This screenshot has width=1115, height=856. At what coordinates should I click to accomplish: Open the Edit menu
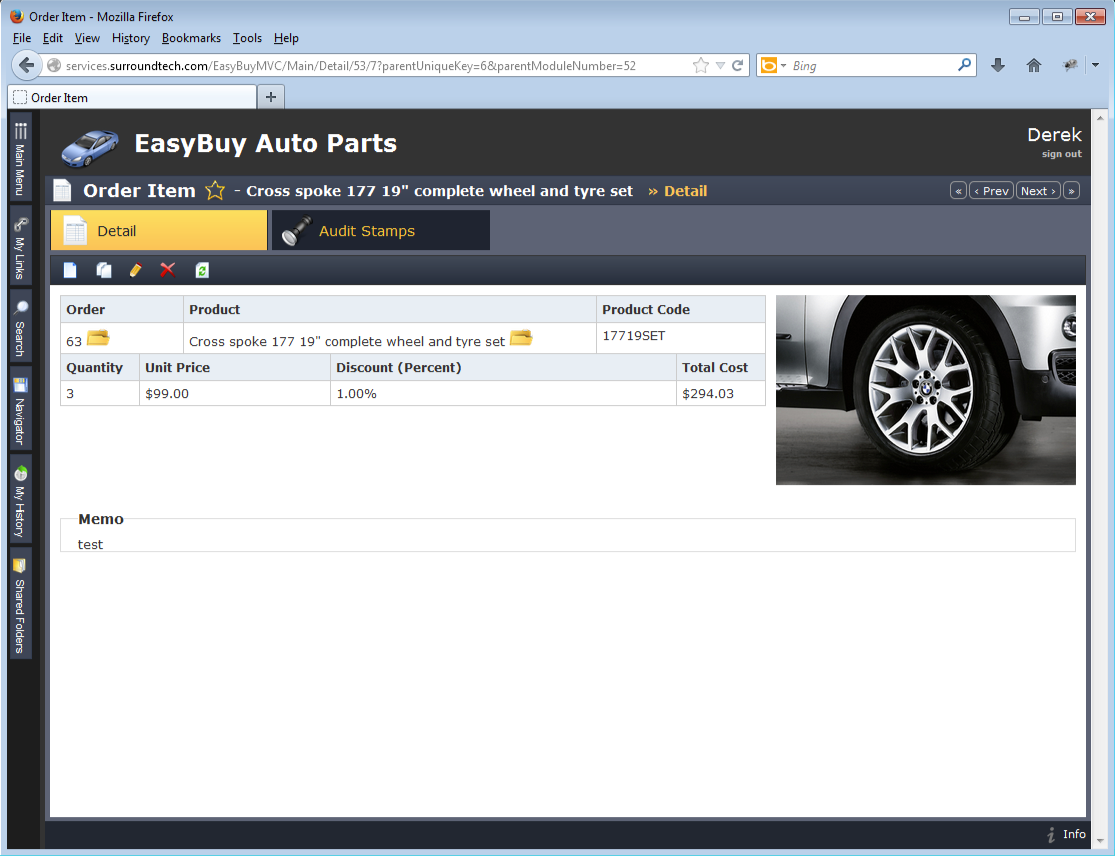click(x=53, y=38)
